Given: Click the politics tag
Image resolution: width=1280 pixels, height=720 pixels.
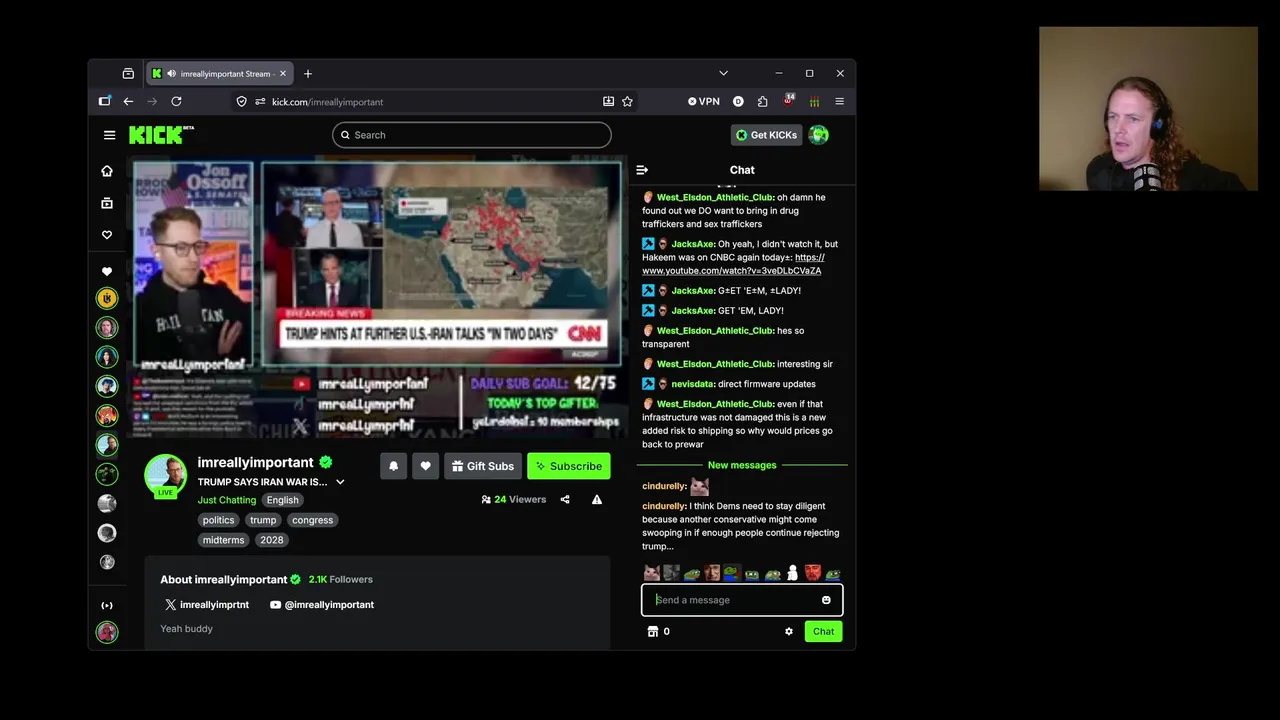Looking at the screenshot, I should [x=218, y=520].
